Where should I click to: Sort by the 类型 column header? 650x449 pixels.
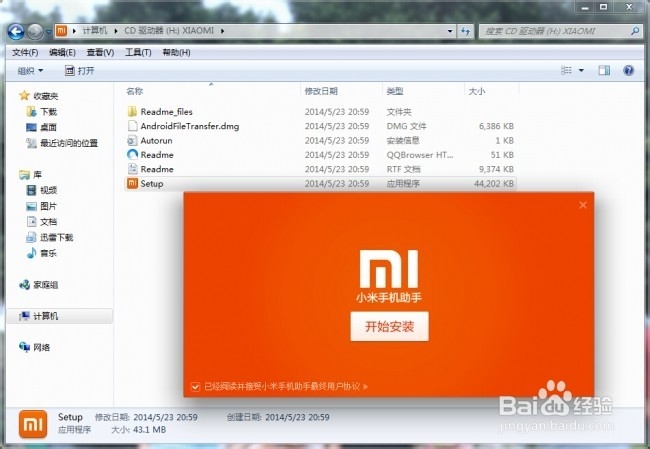pos(395,91)
